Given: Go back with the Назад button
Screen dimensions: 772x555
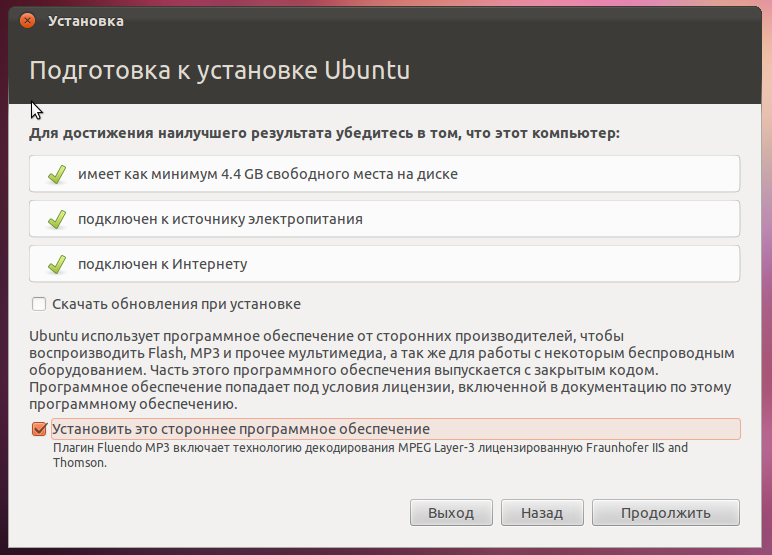Looking at the screenshot, I should (x=542, y=513).
